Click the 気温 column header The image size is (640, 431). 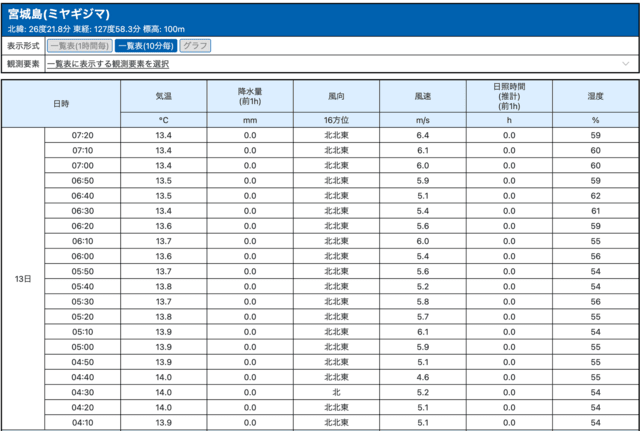coord(163,96)
